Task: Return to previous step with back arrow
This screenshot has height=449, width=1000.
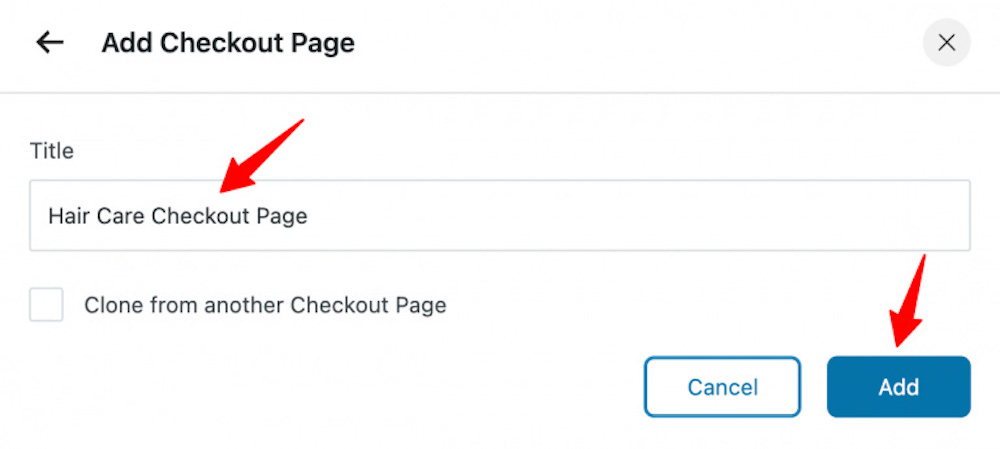Action: 50,43
